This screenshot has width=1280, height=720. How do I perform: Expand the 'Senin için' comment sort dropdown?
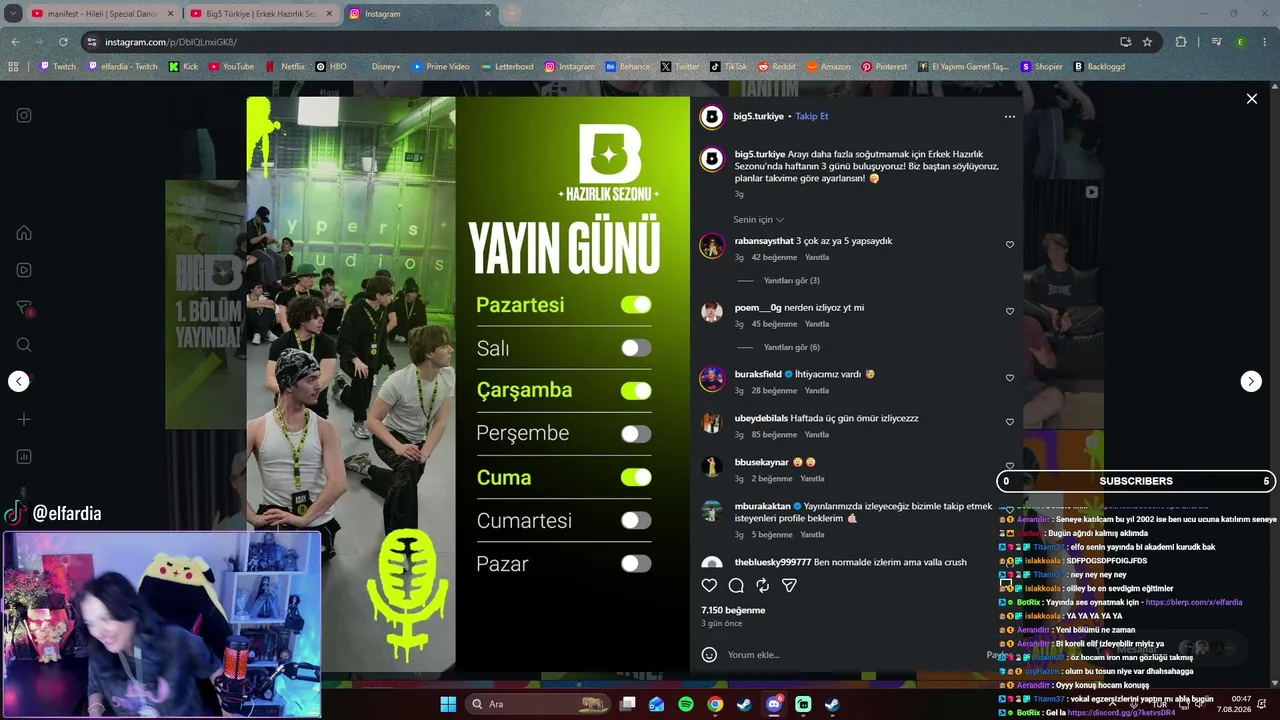(759, 220)
